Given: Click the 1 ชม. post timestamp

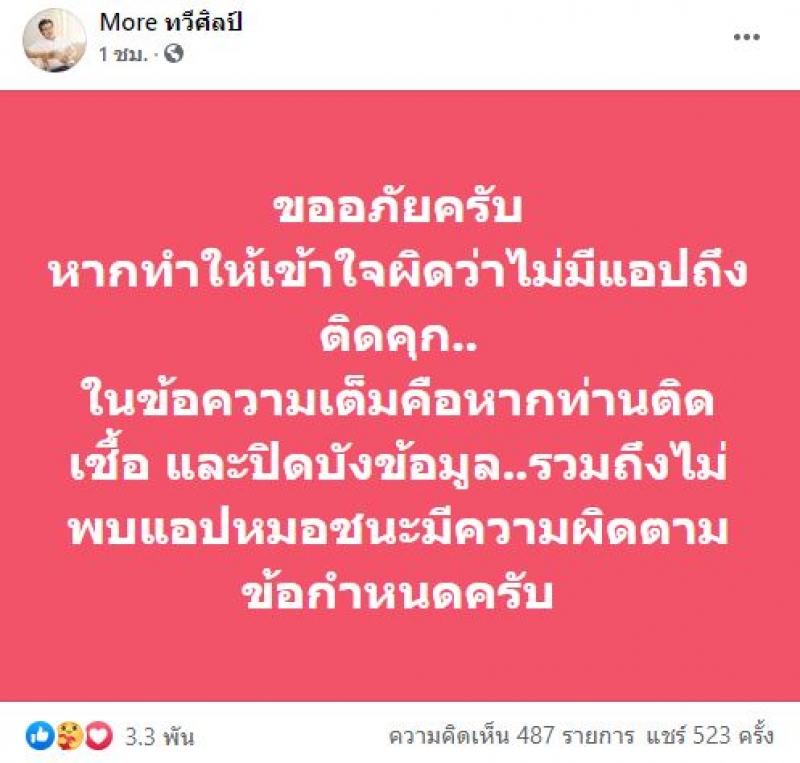Looking at the screenshot, I should tap(123, 54).
